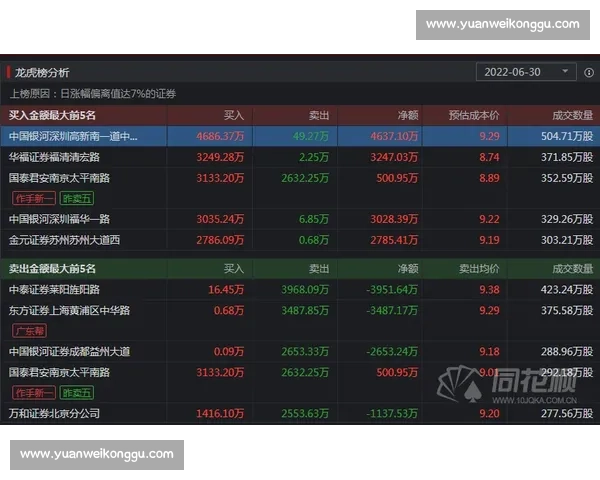600x480 pixels.
Task: Click volume value 504.71万股
Action: point(567,136)
